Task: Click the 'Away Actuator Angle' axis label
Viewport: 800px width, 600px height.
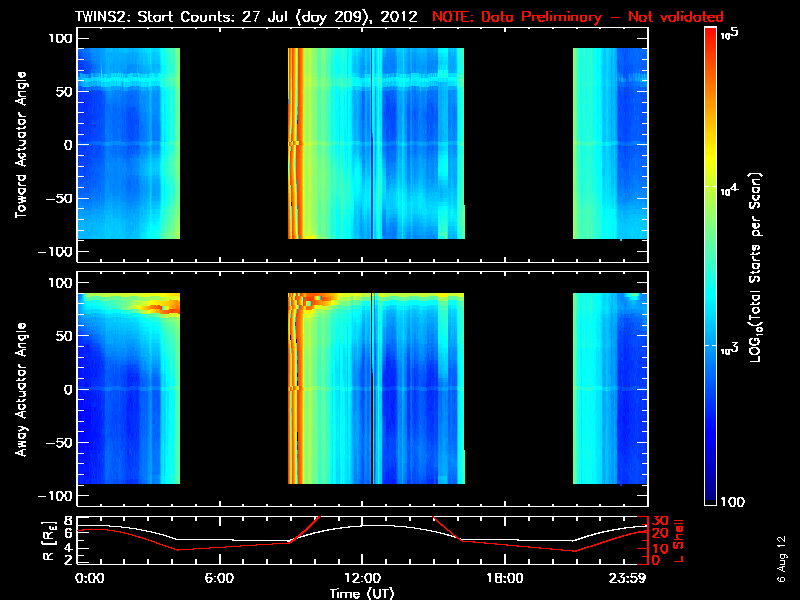Action: (x=21, y=389)
